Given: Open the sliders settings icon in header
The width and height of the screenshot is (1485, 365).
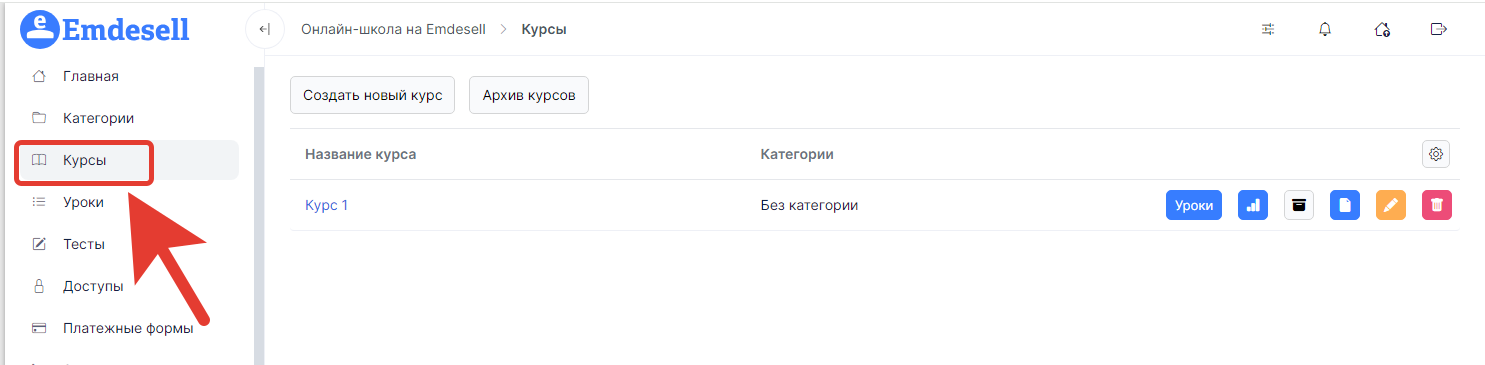Looking at the screenshot, I should [1268, 29].
